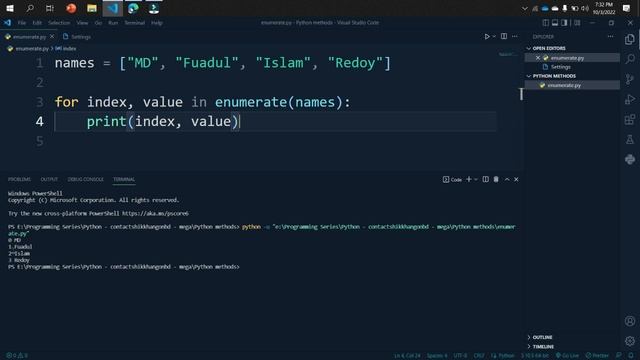The height and width of the screenshot is (360, 640).
Task: Customize layout from title bar icon
Action: coord(577,23)
